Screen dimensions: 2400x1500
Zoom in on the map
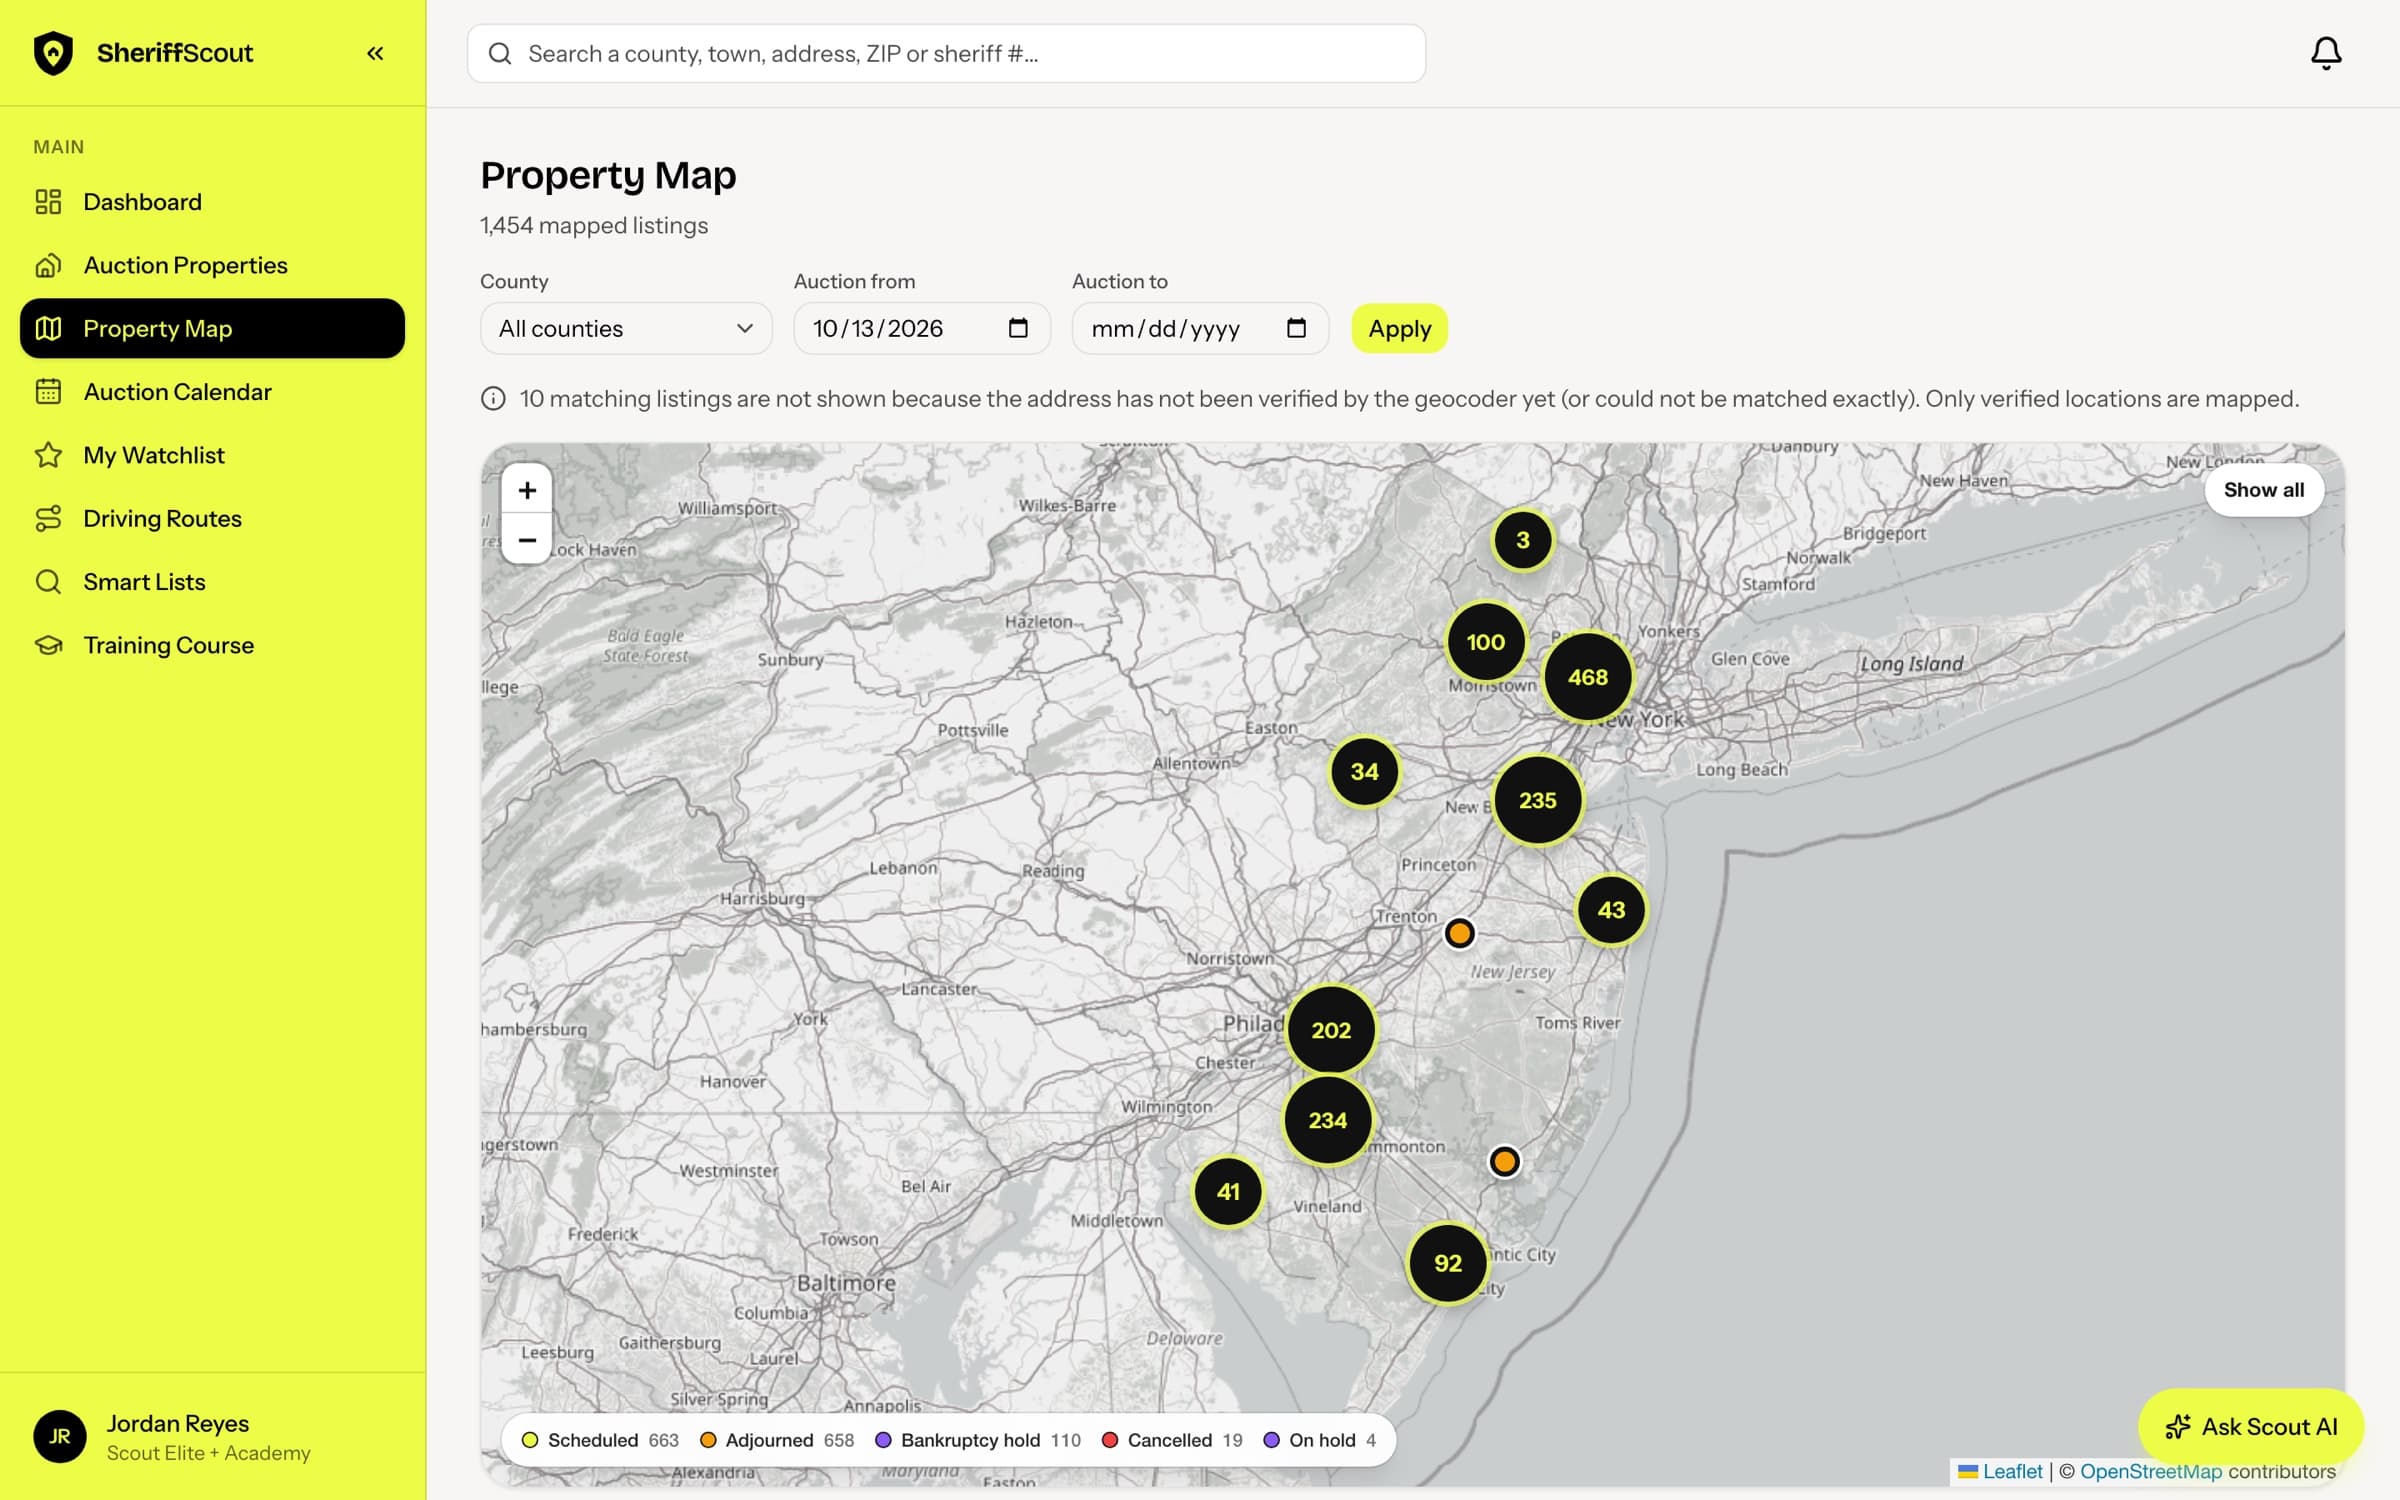pyautogui.click(x=527, y=490)
